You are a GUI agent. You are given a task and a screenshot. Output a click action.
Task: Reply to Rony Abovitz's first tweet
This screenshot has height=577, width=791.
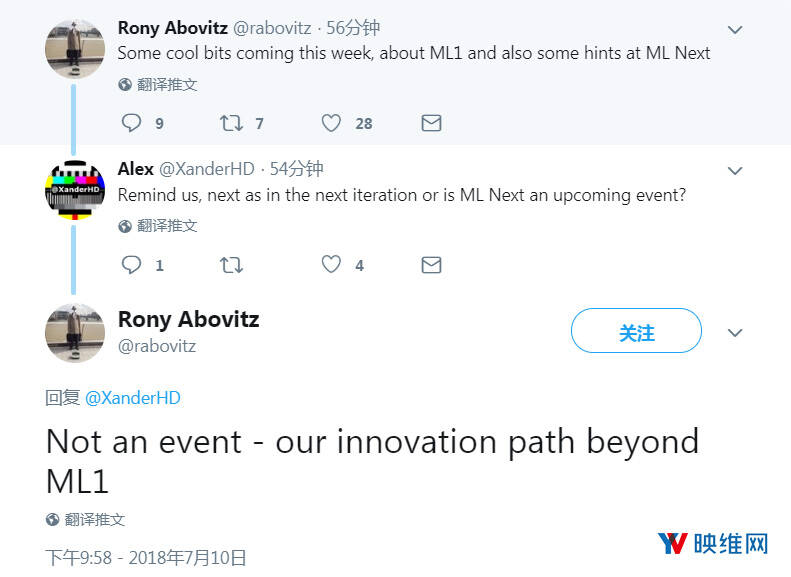point(132,123)
